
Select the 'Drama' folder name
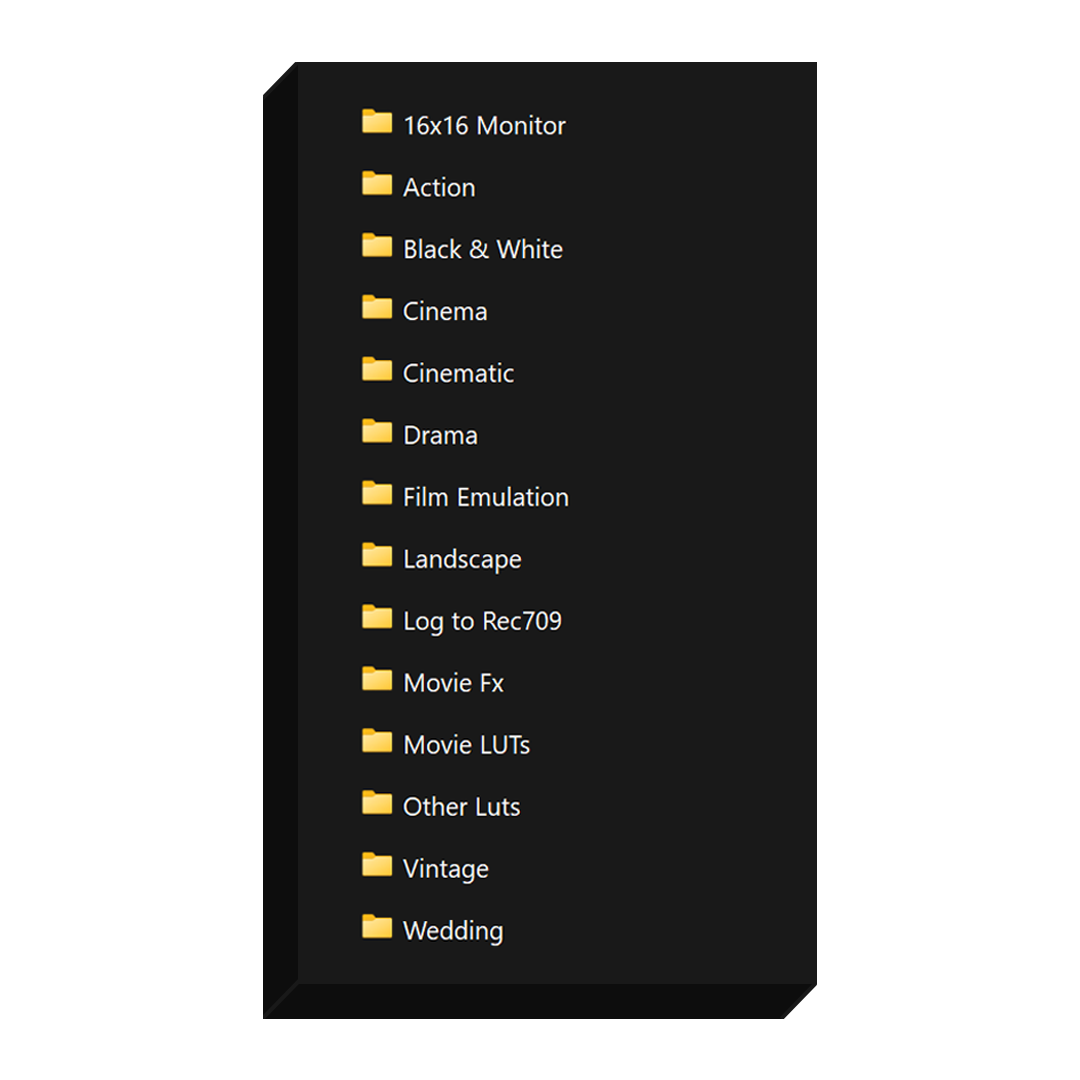tap(440, 436)
